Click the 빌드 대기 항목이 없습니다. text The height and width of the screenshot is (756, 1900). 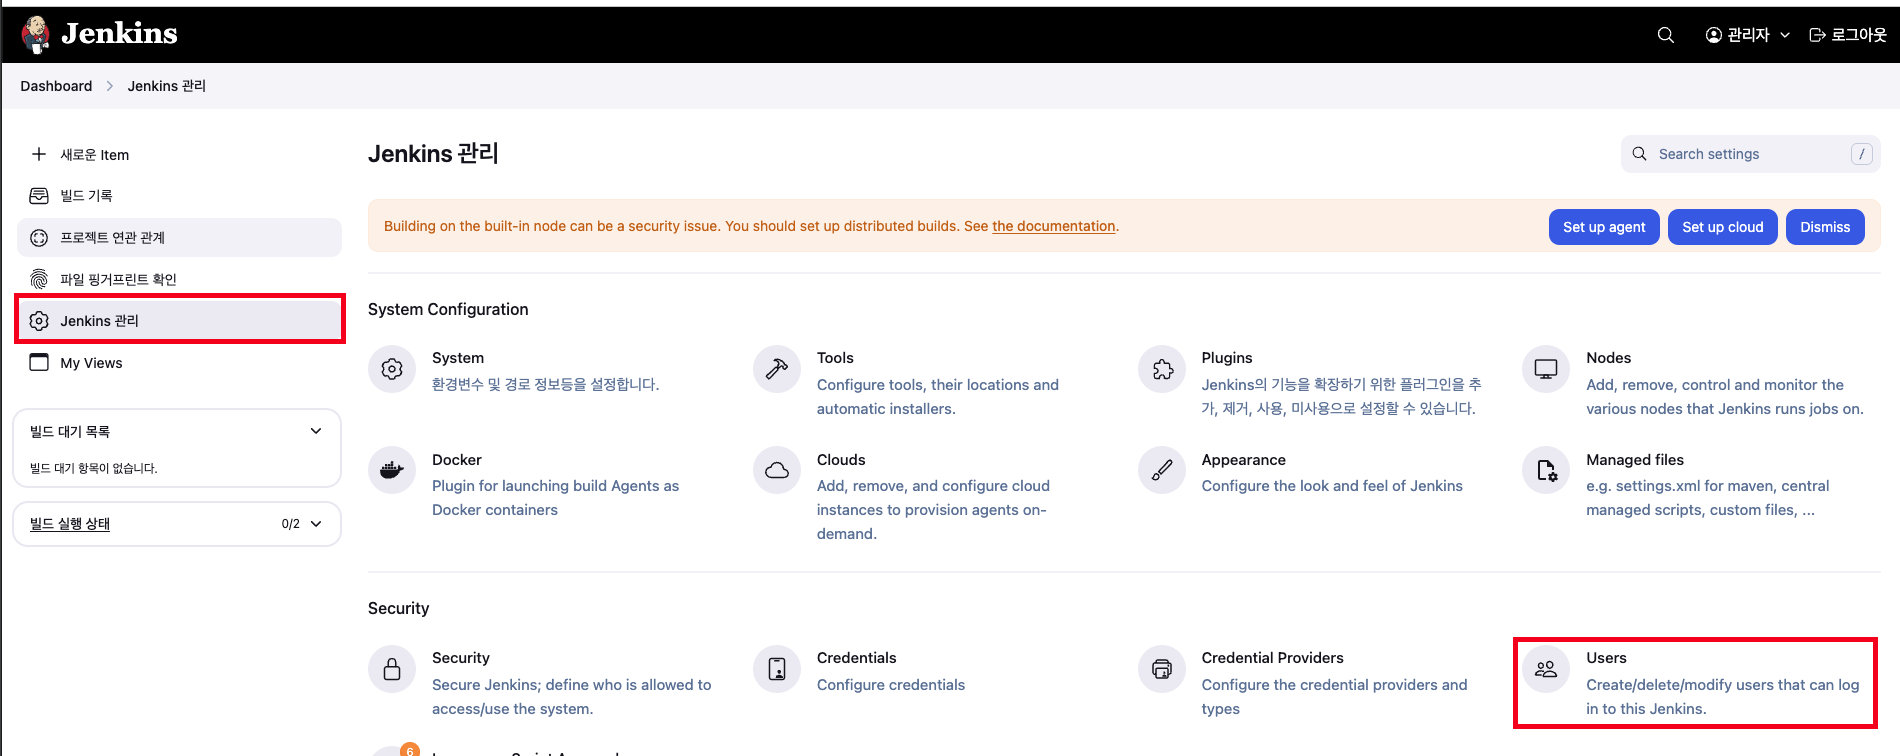pyautogui.click(x=94, y=468)
